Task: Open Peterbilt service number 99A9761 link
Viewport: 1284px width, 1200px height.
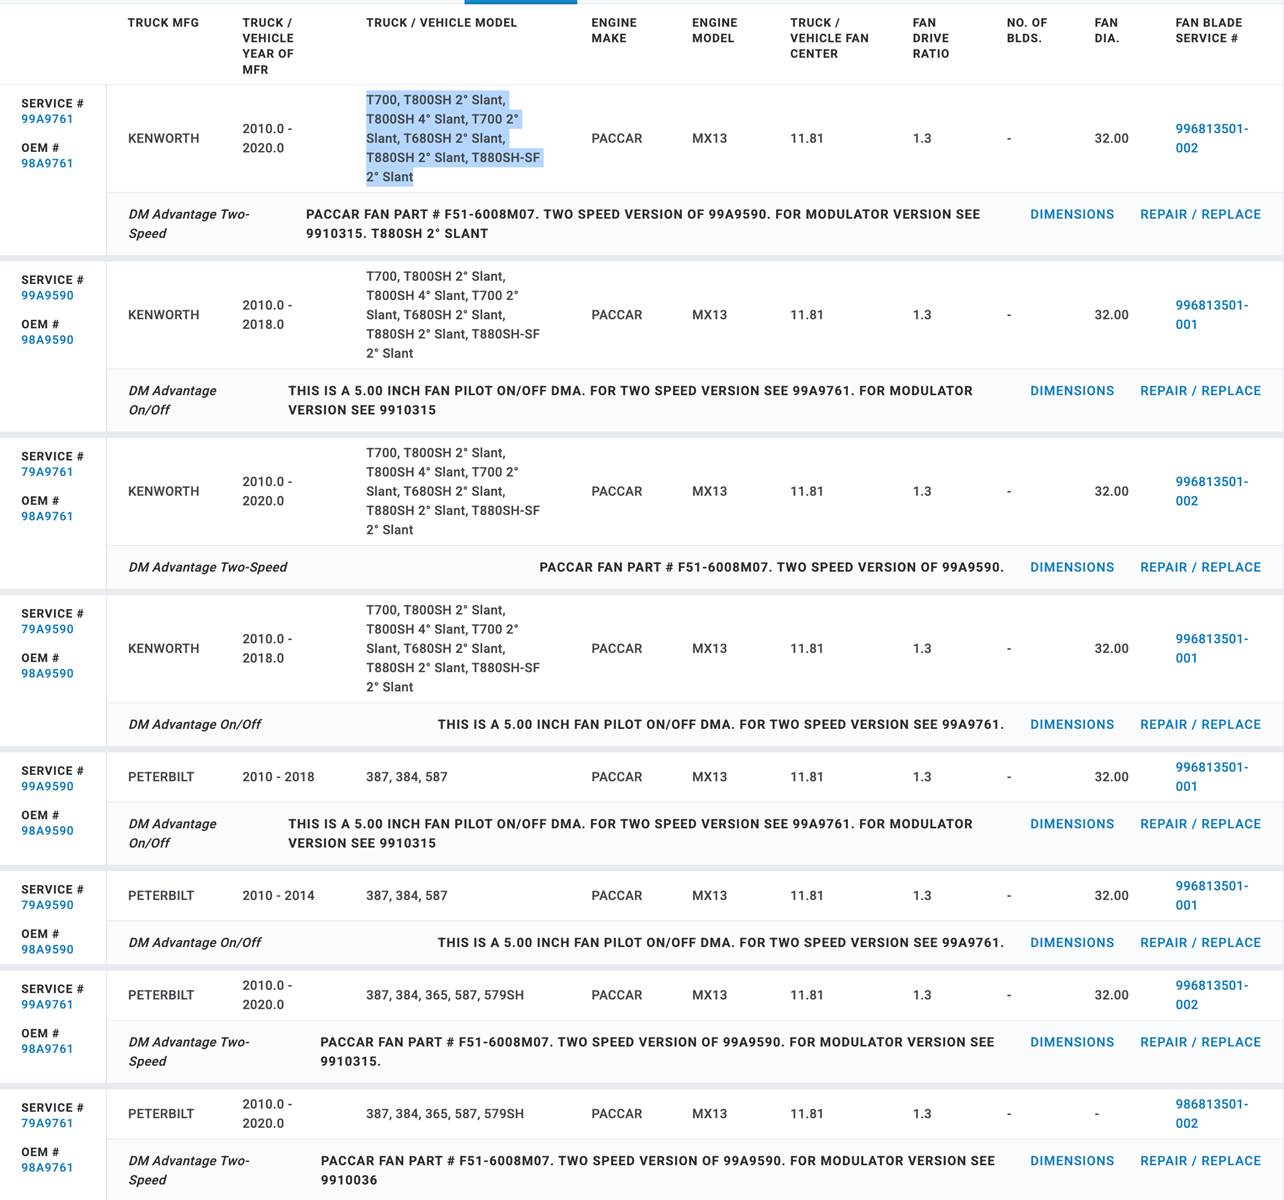Action: pos(47,1004)
